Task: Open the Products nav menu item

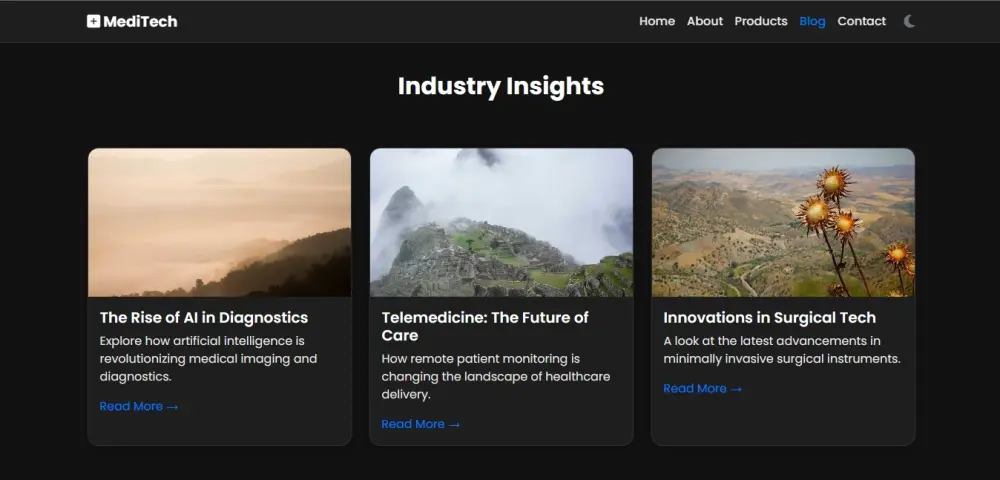Action: pos(761,21)
